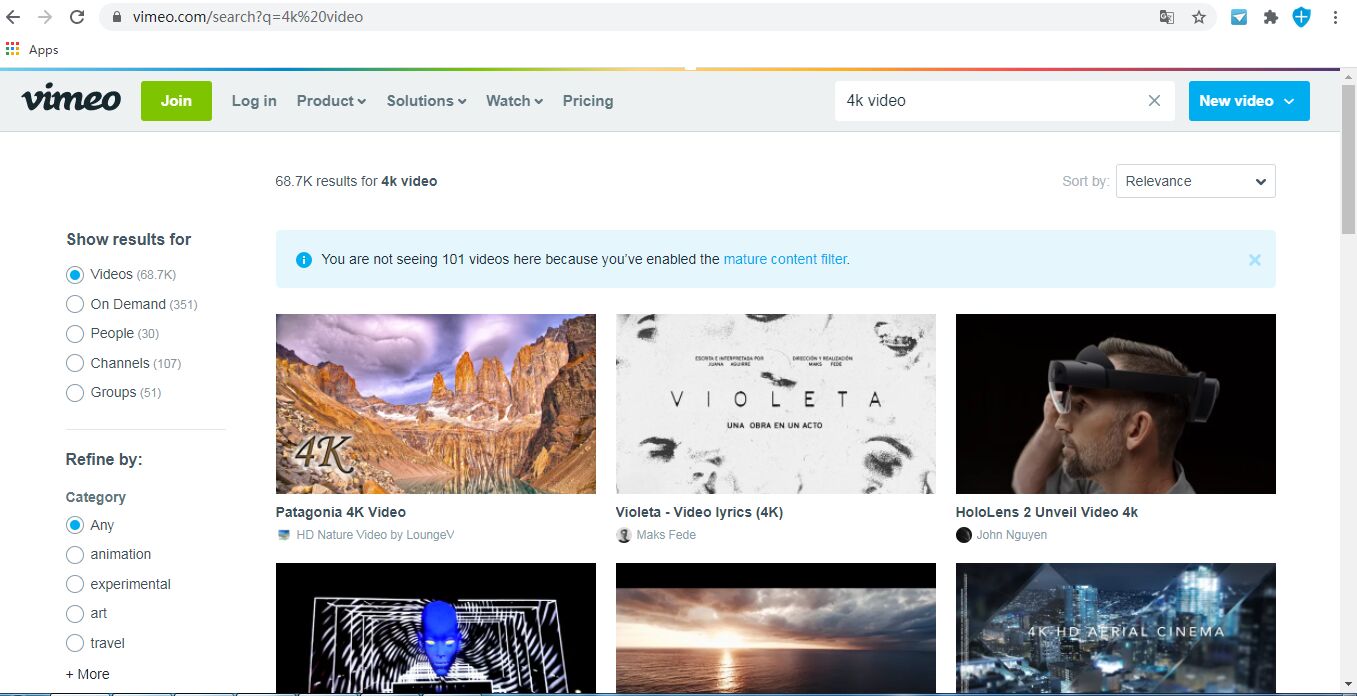
Task: Open Google Translate from the address bar
Action: (x=1166, y=16)
